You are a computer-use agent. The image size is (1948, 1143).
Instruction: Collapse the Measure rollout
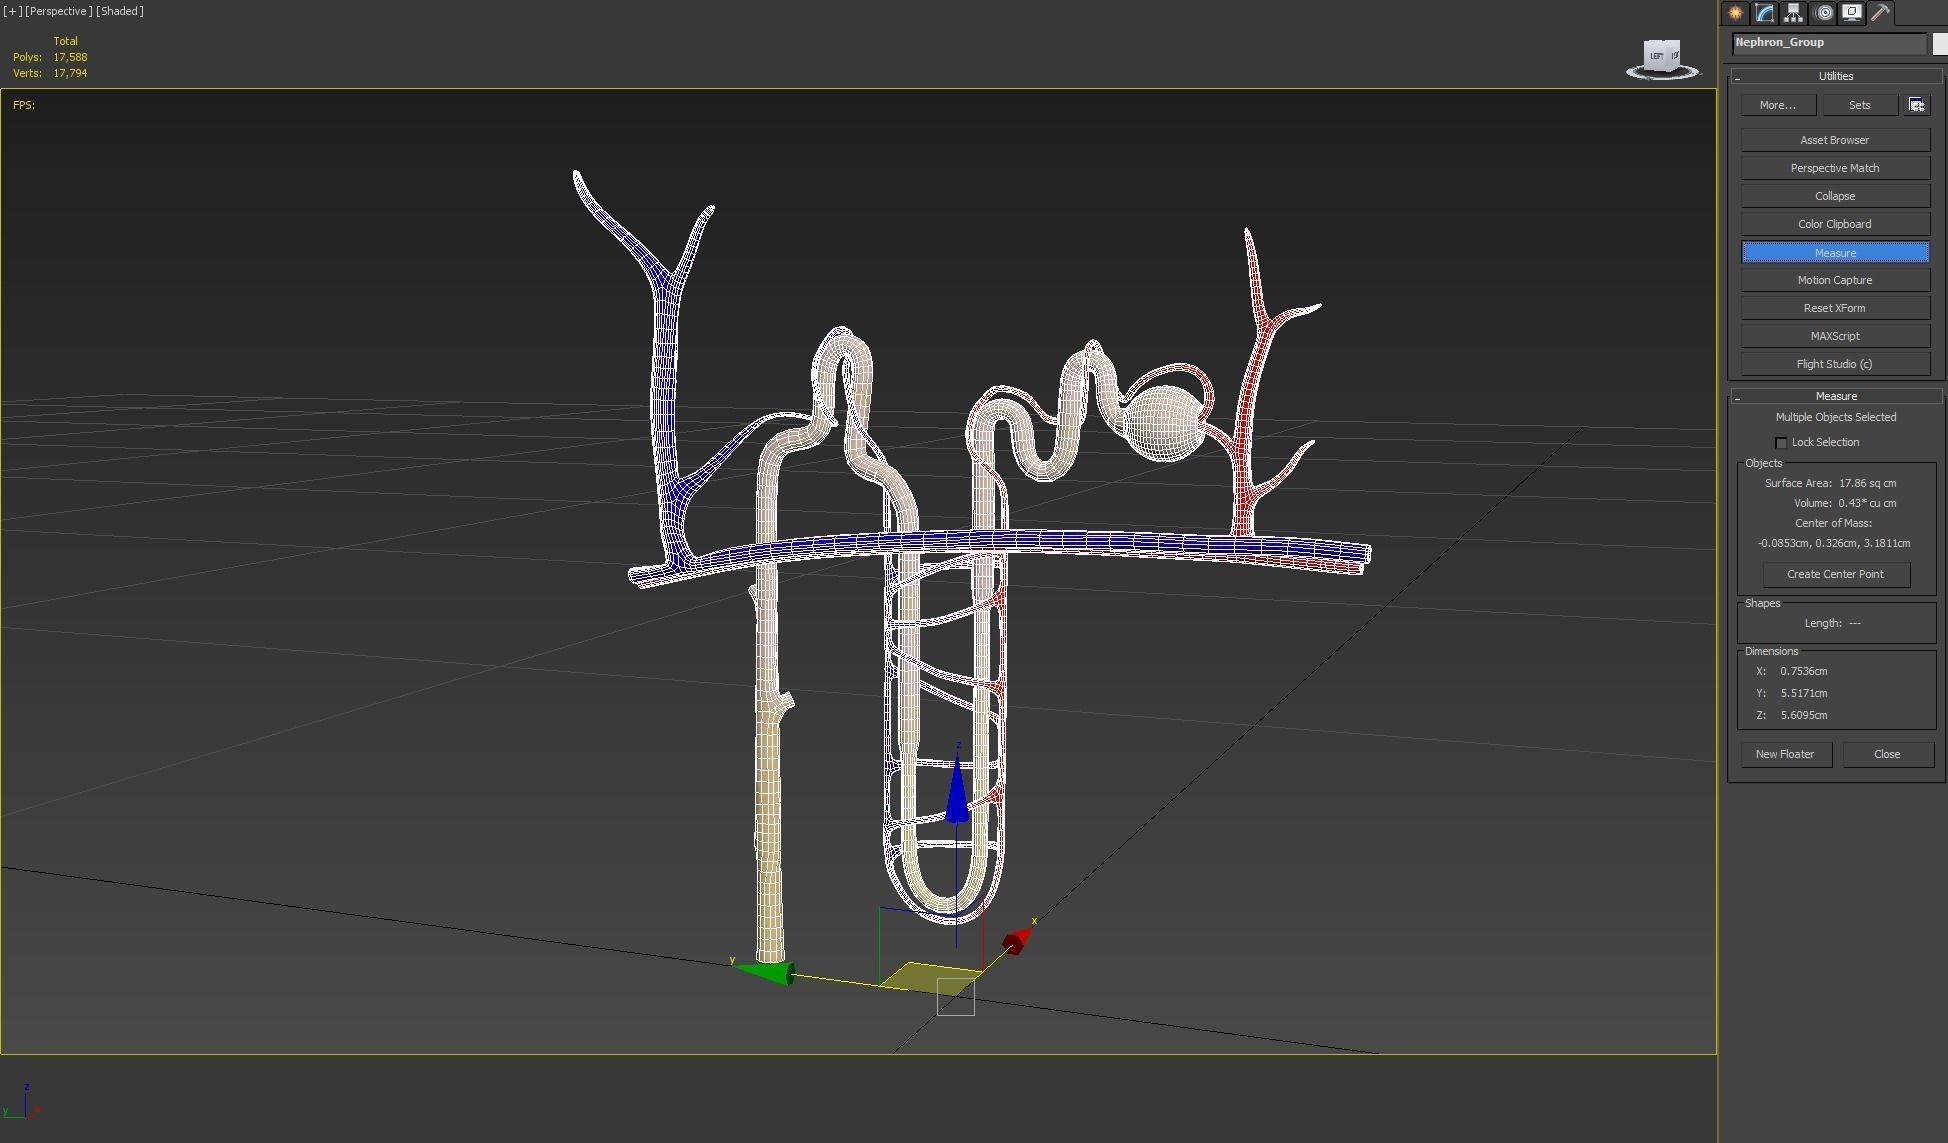pyautogui.click(x=1836, y=396)
